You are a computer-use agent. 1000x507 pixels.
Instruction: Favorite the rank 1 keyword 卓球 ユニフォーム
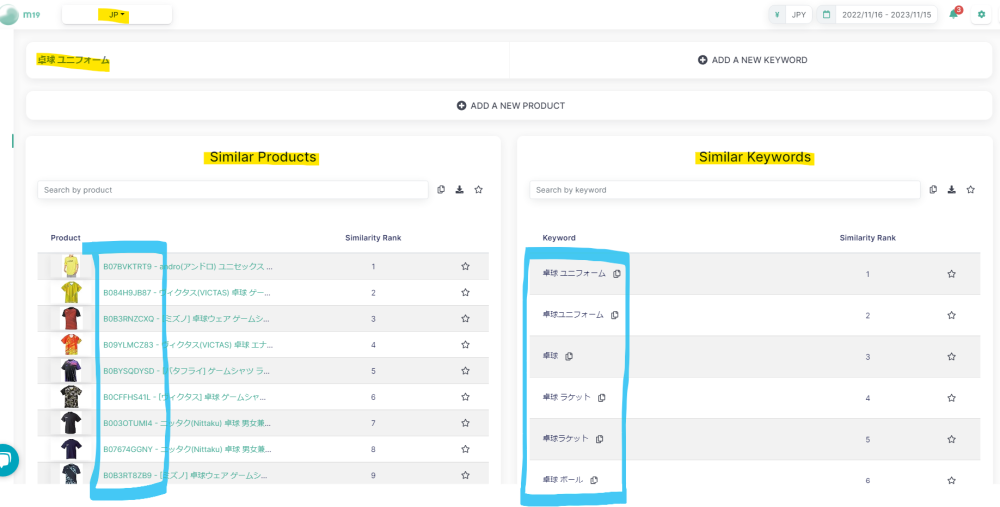(x=951, y=274)
